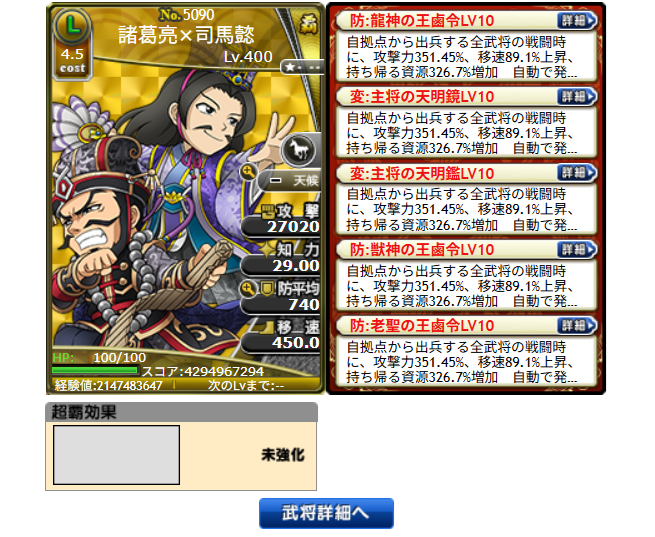Click the green L rarity badge

click(73, 26)
